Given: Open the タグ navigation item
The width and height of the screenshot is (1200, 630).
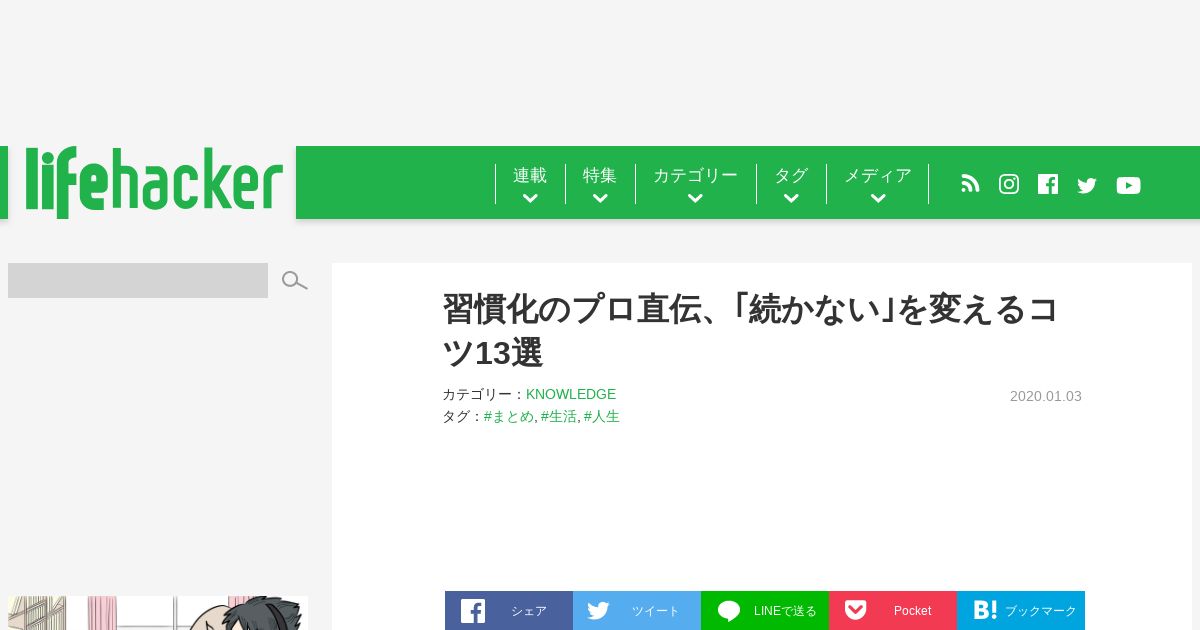Looking at the screenshot, I should (791, 175).
